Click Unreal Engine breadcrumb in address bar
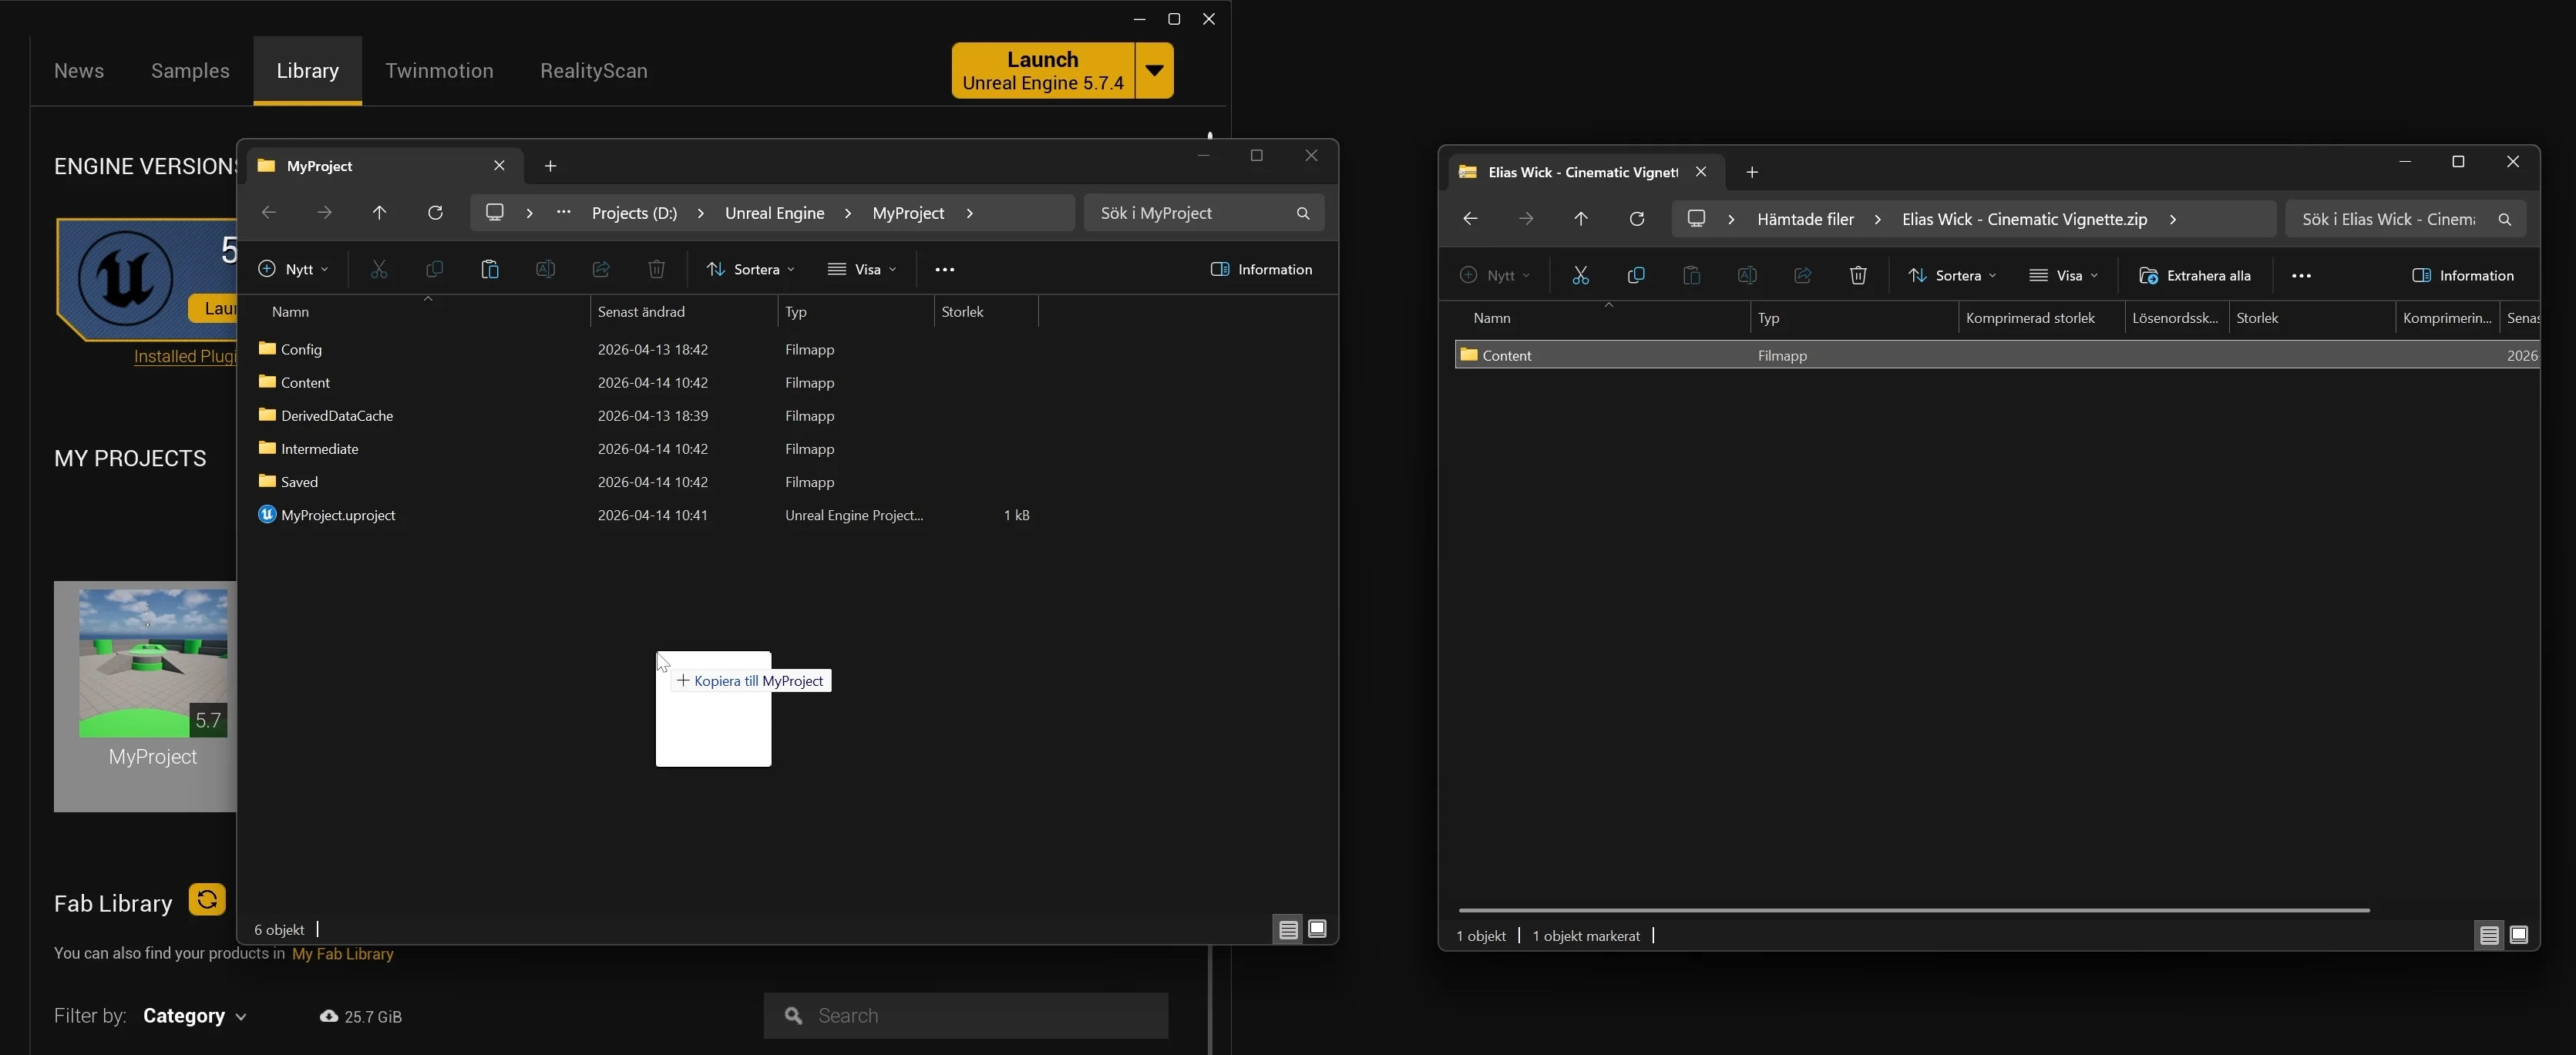This screenshot has width=2576, height=1055. click(774, 213)
